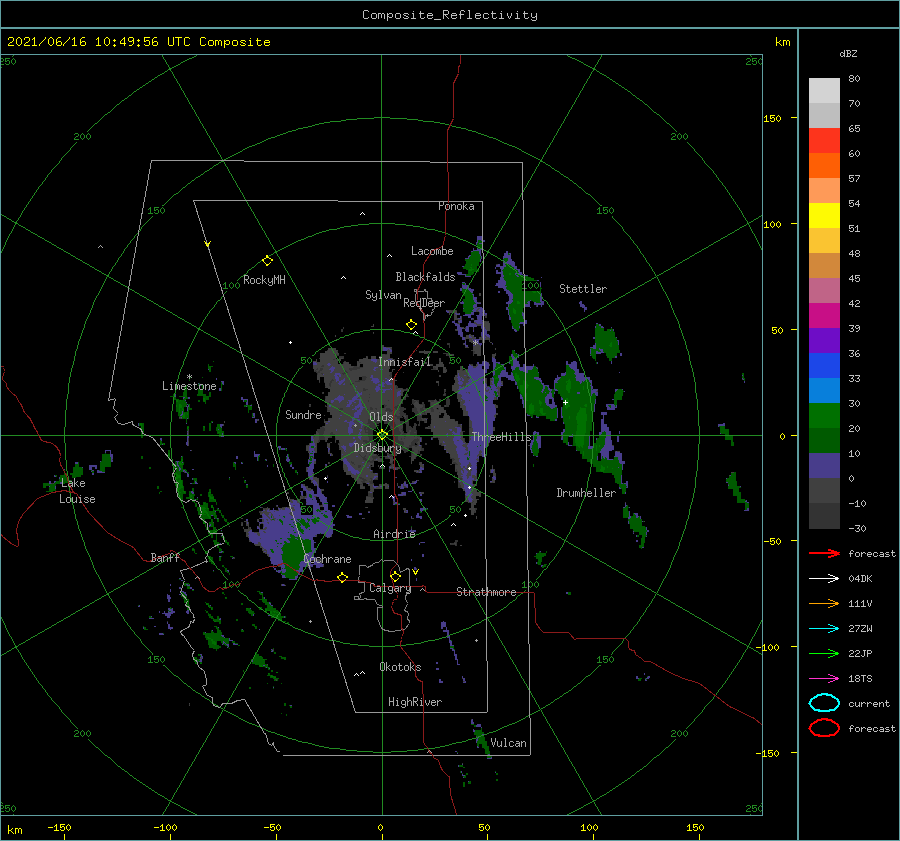Select the light gray 80-70 dBZ swatch
This screenshot has width=900, height=841.
pyautogui.click(x=824, y=91)
